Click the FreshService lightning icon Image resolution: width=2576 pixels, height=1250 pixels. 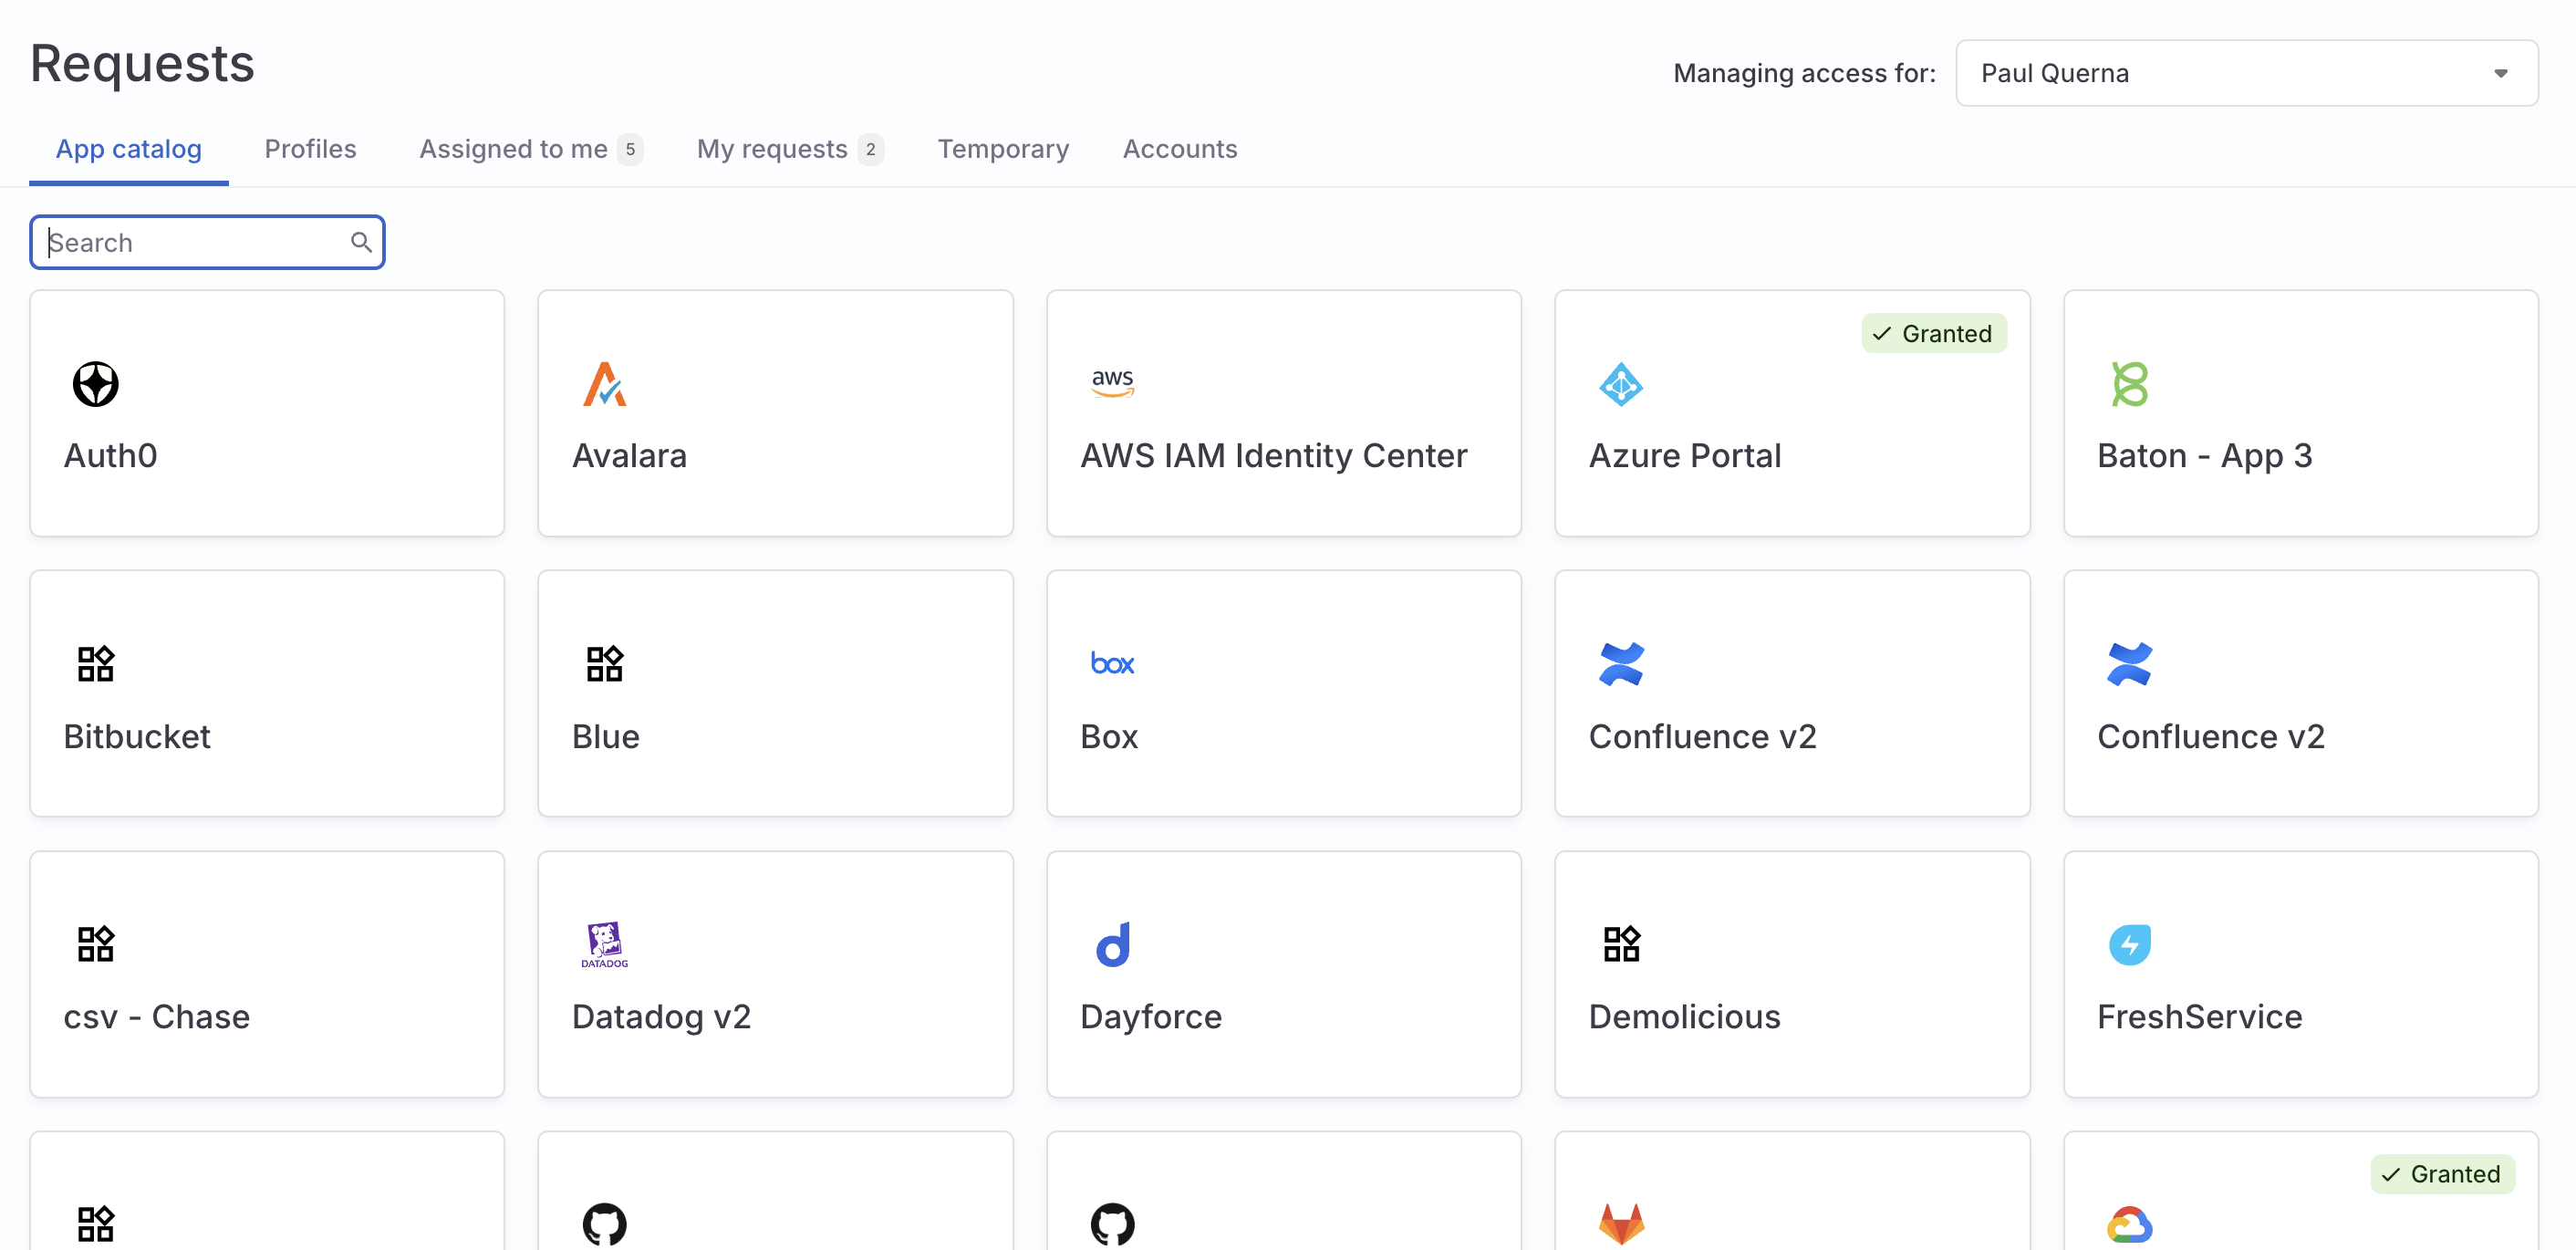(2129, 944)
